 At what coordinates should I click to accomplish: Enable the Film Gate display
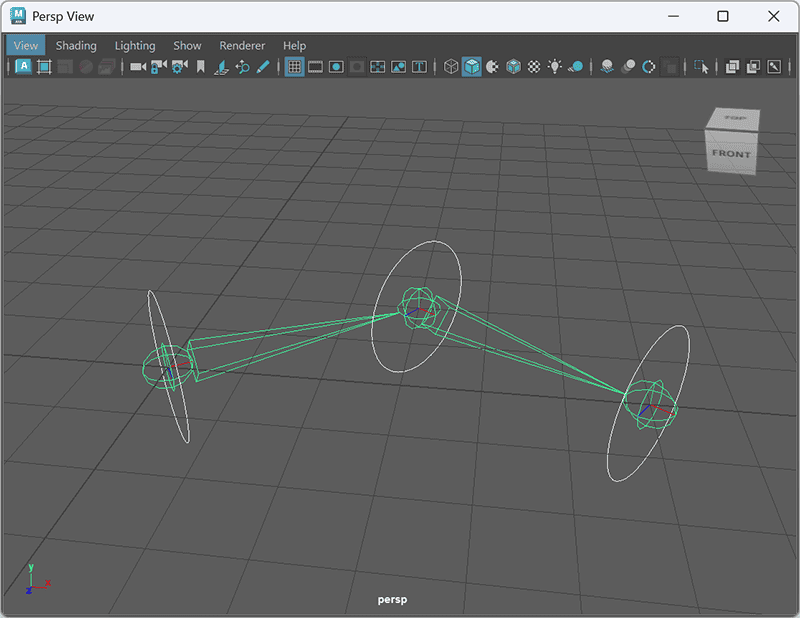pyautogui.click(x=315, y=67)
